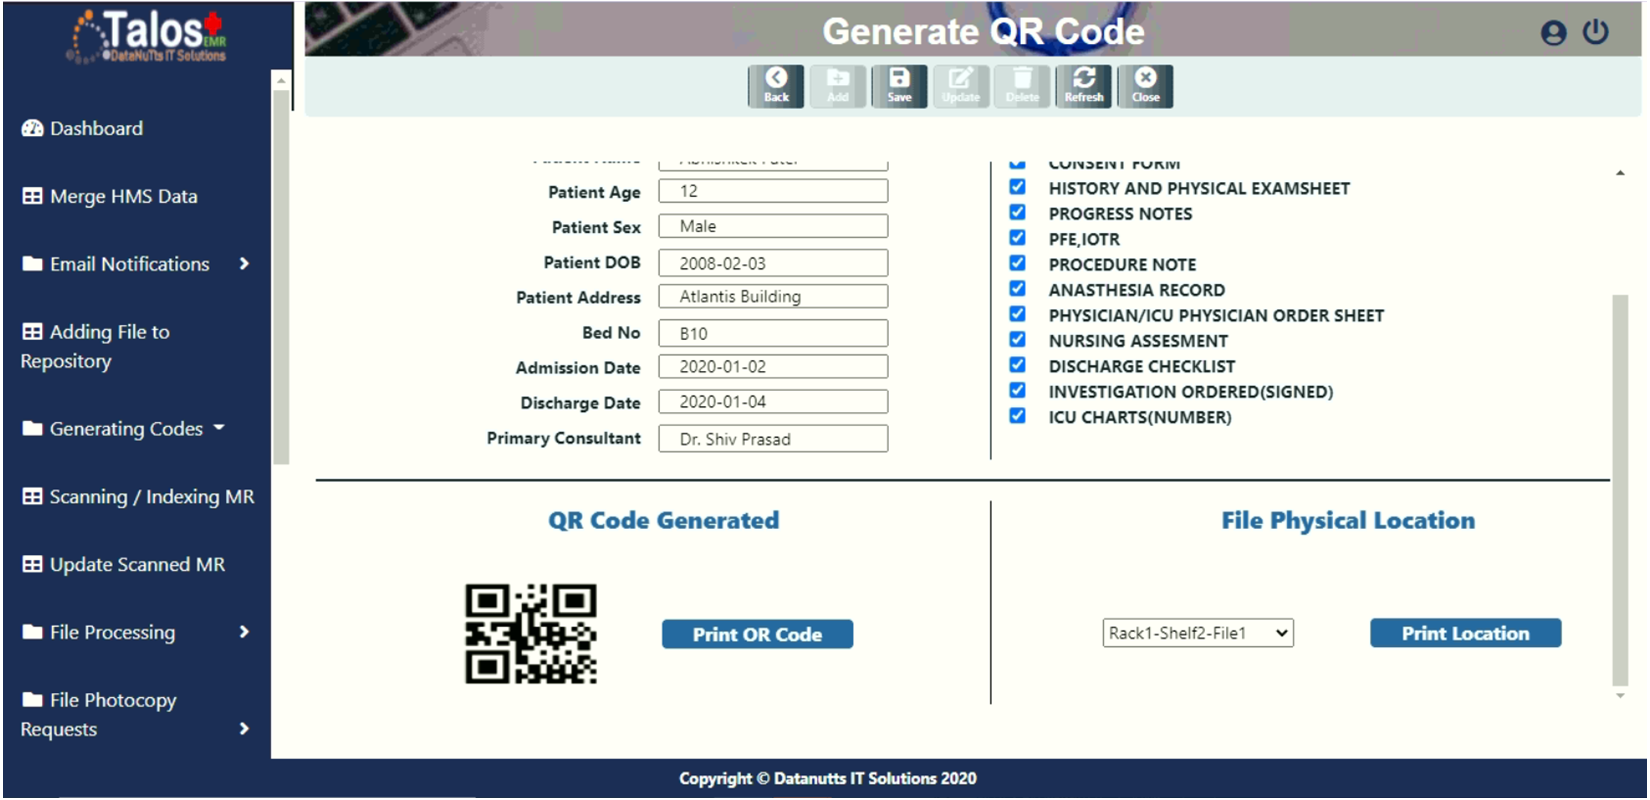Image resolution: width=1650 pixels, height=800 pixels.
Task: Open Merge HMS Data menu item
Action: [x=110, y=196]
